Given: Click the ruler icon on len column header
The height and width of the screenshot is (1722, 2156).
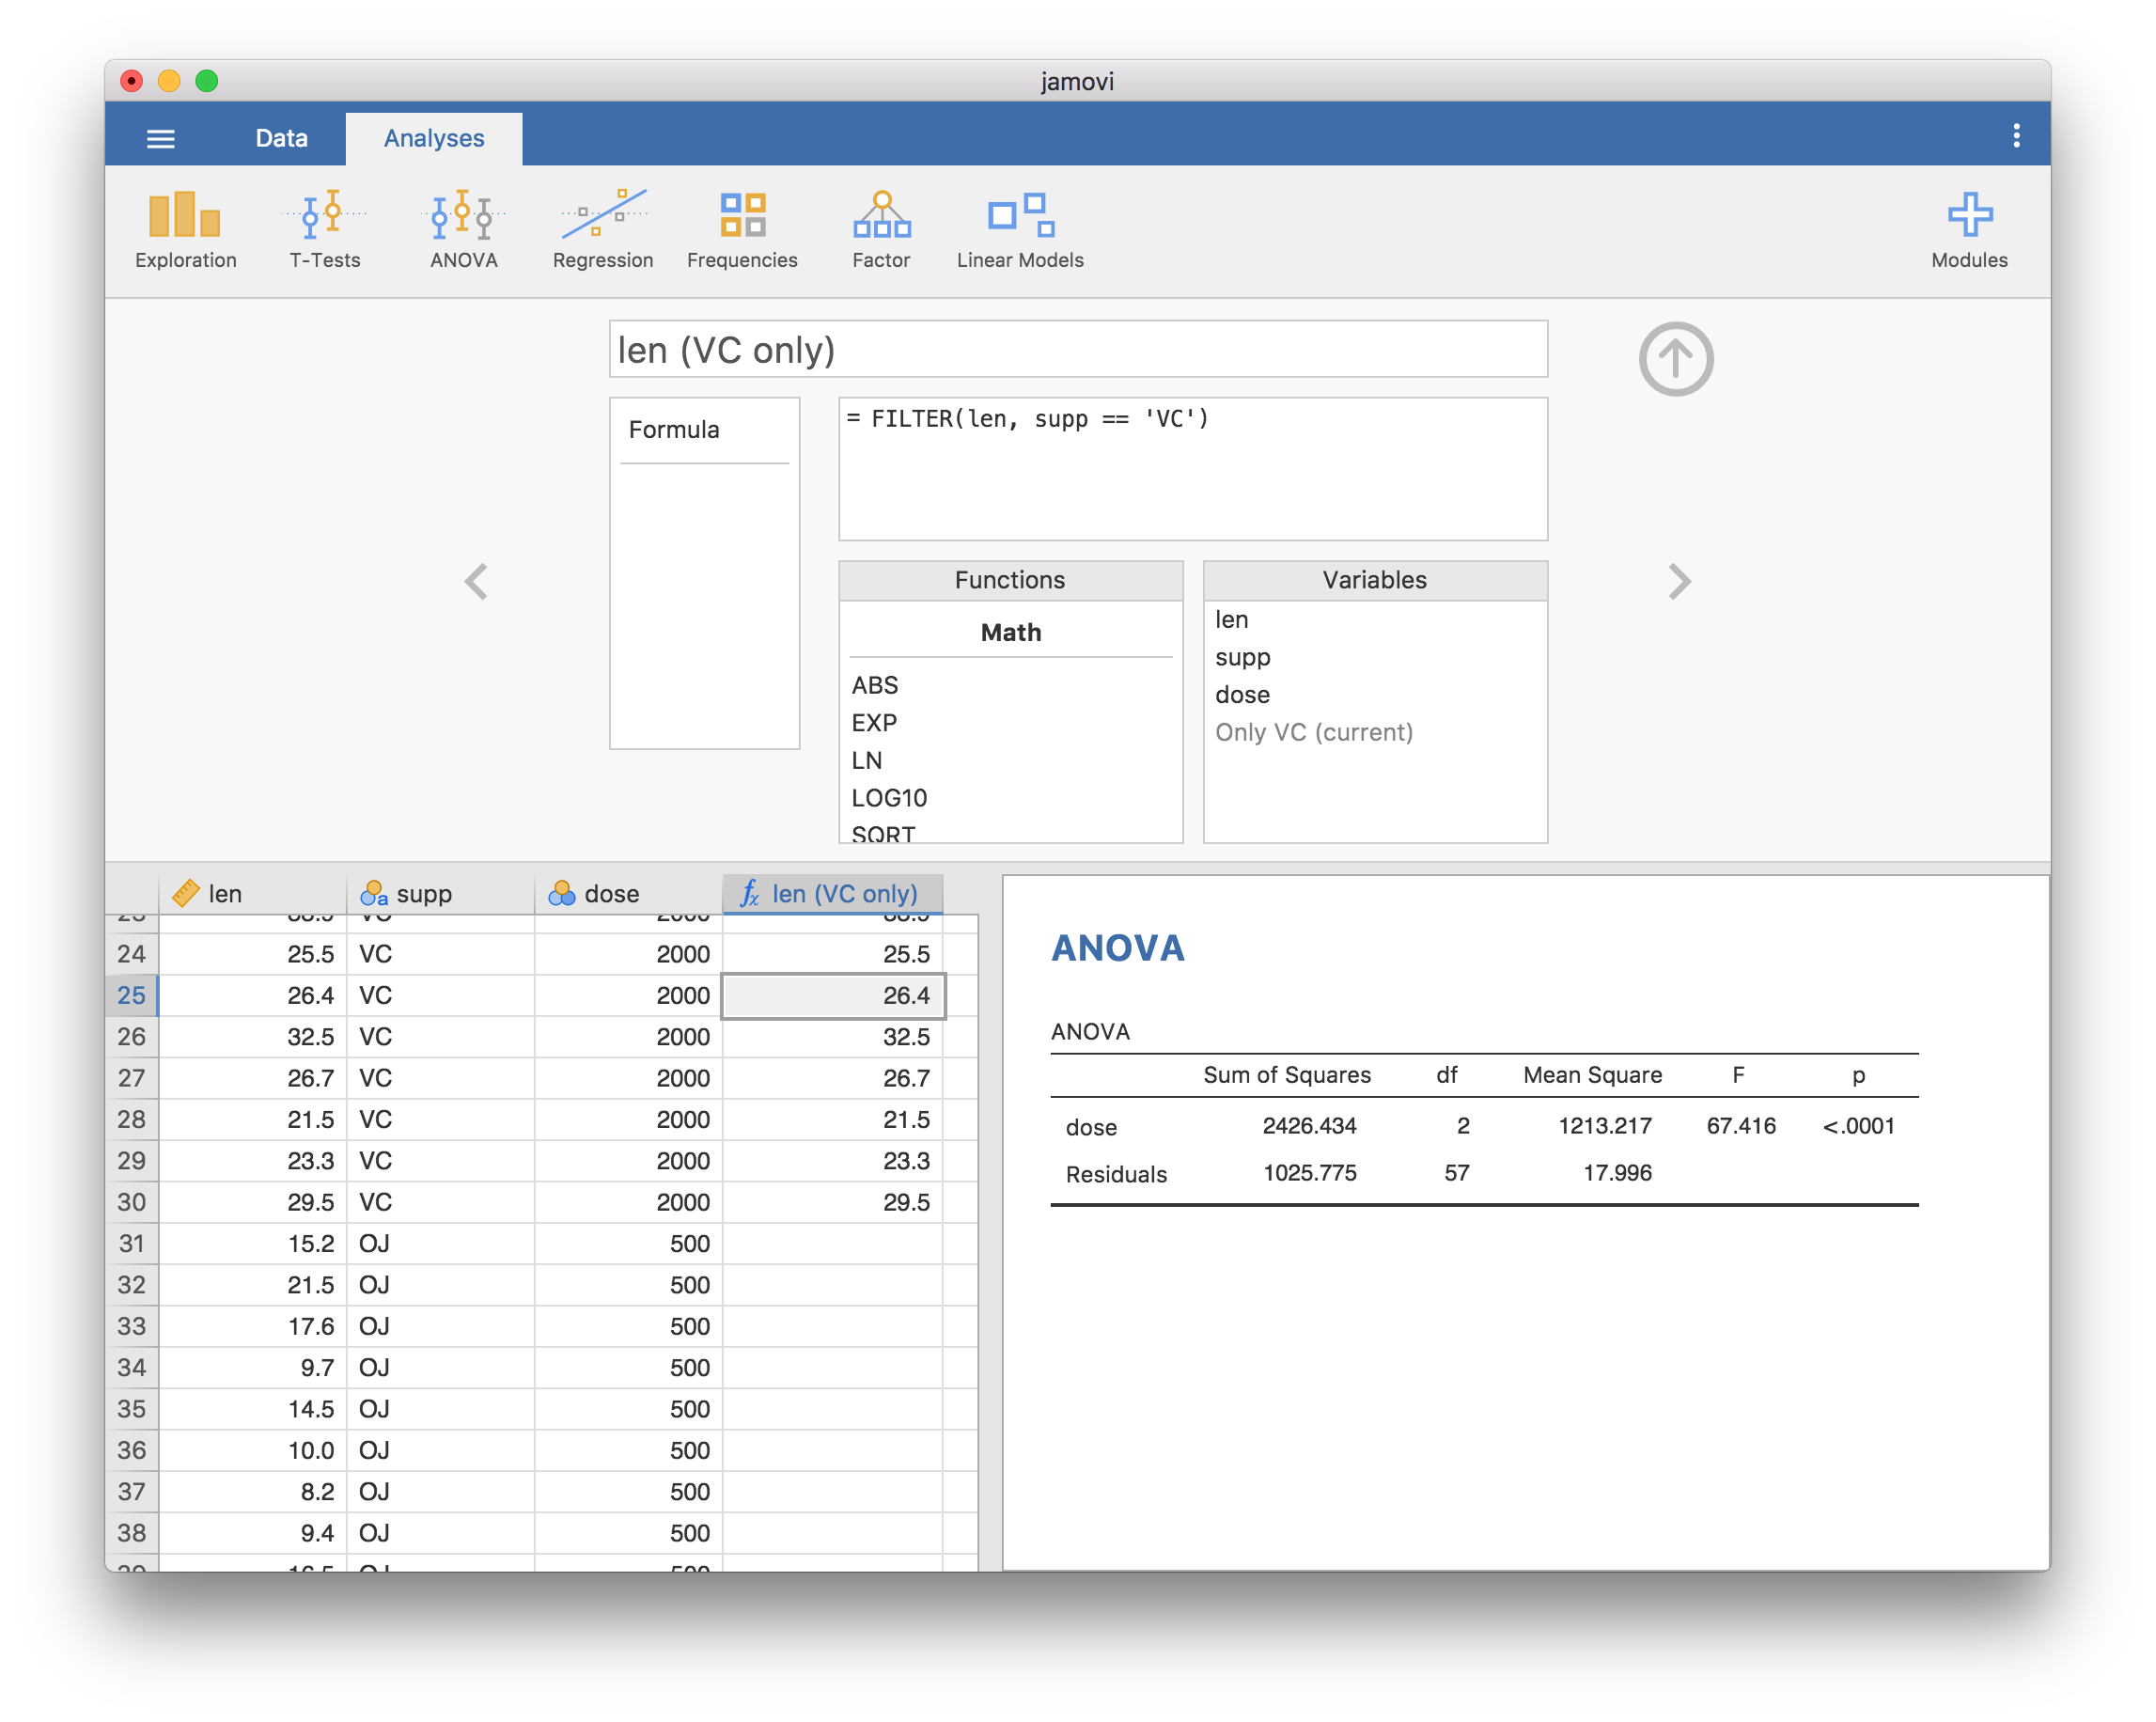Looking at the screenshot, I should tap(186, 893).
